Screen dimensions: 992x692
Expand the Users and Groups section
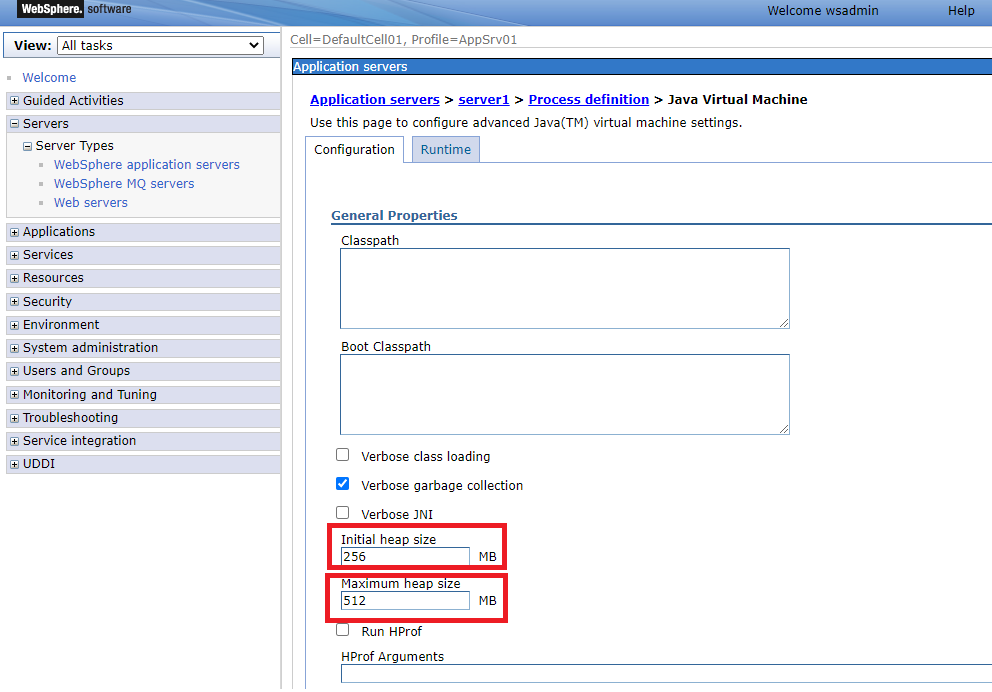pos(15,371)
